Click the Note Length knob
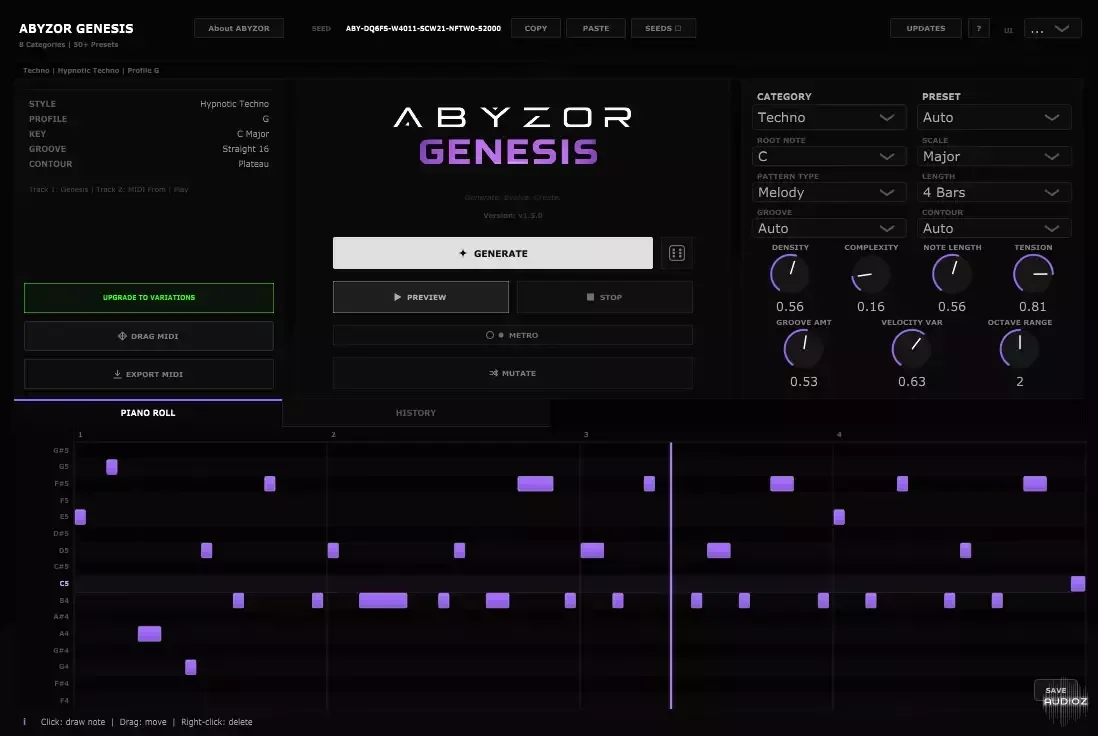 click(x=952, y=274)
